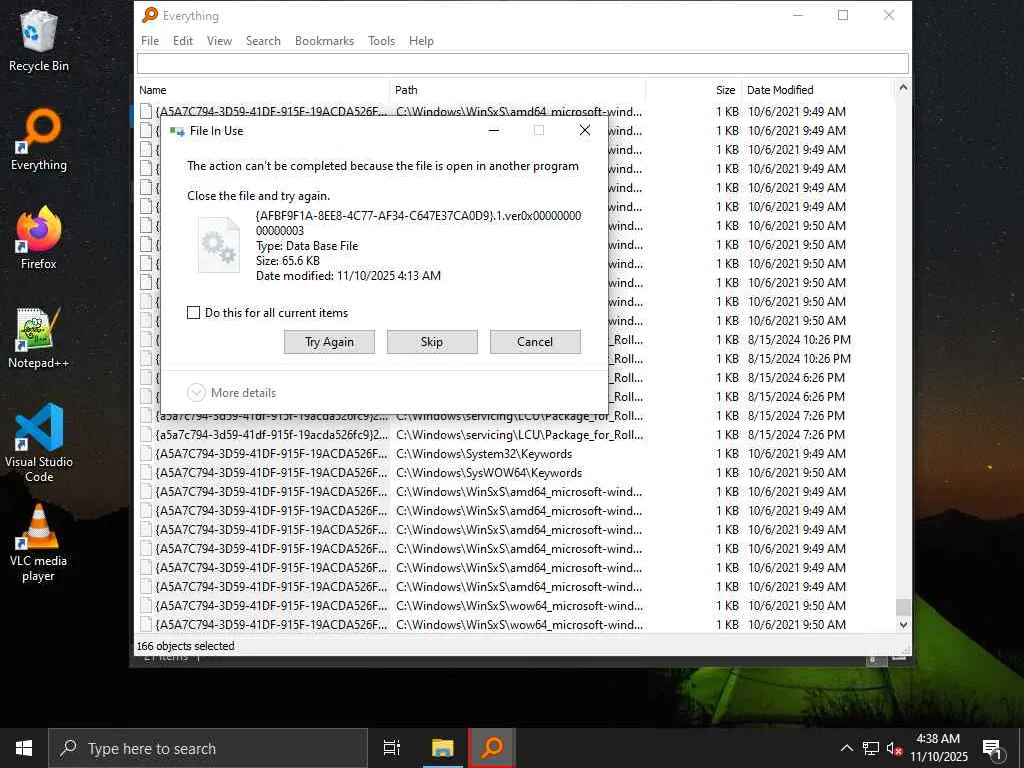
Task: Click the muted volume tray icon
Action: pyautogui.click(x=894, y=748)
